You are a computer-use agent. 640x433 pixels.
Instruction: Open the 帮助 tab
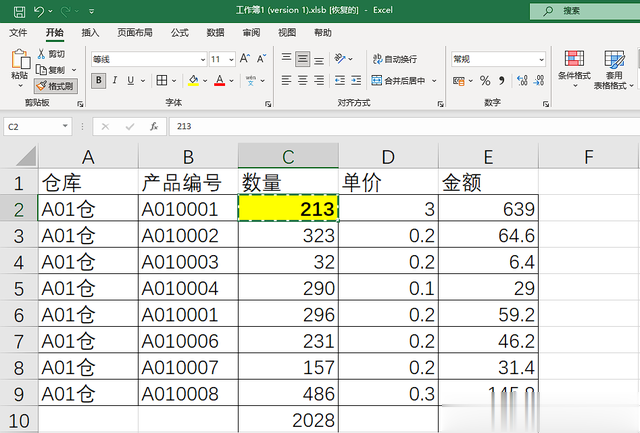coord(322,33)
